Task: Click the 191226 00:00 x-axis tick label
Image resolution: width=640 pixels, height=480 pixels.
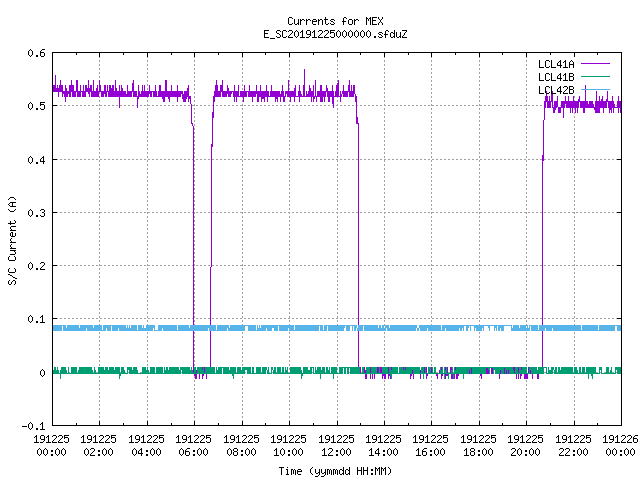Action: 620,446
